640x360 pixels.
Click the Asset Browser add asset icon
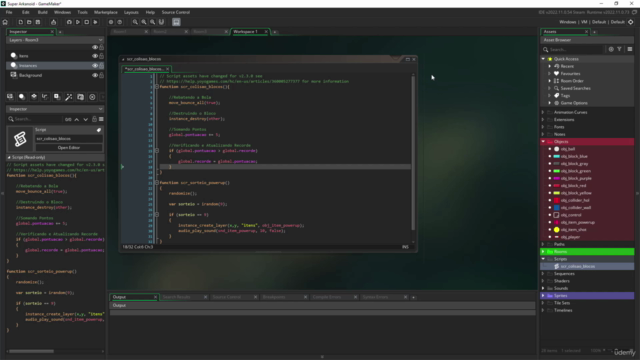tap(611, 49)
